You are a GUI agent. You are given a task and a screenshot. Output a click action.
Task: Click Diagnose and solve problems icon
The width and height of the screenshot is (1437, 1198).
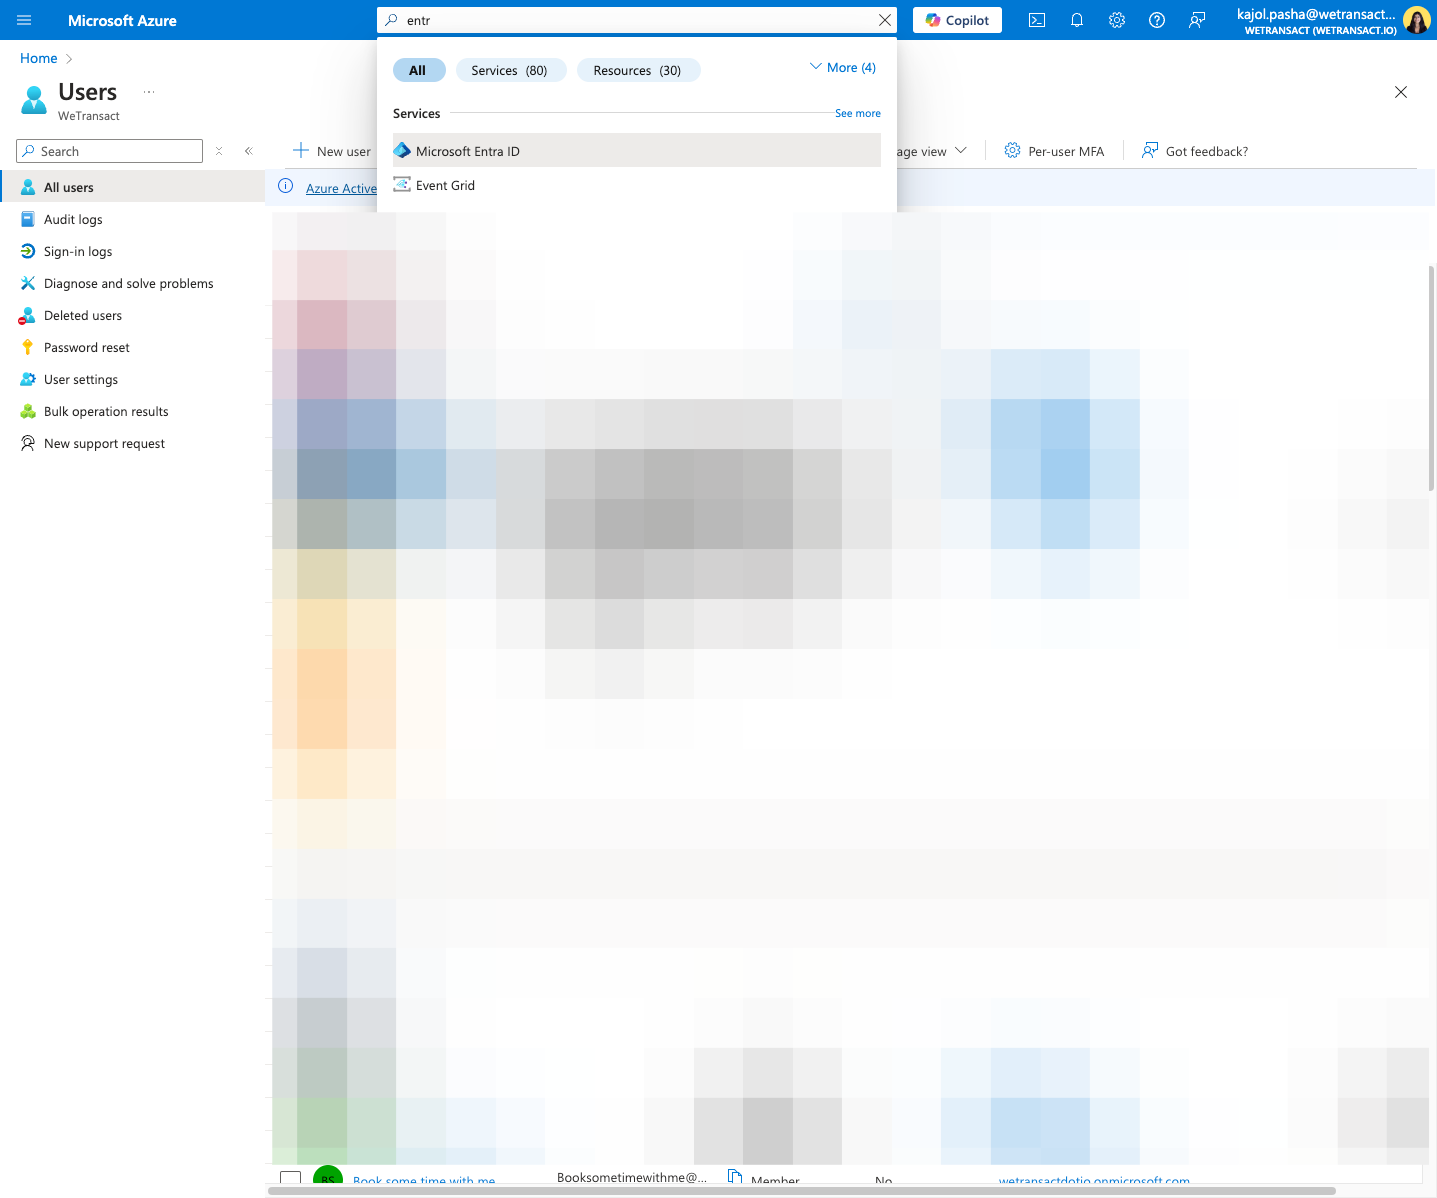click(28, 283)
